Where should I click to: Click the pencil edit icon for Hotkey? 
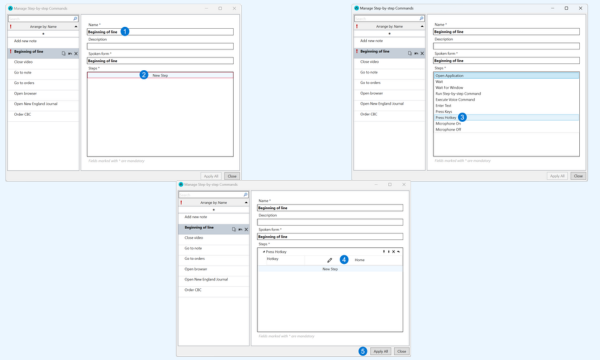(329, 260)
